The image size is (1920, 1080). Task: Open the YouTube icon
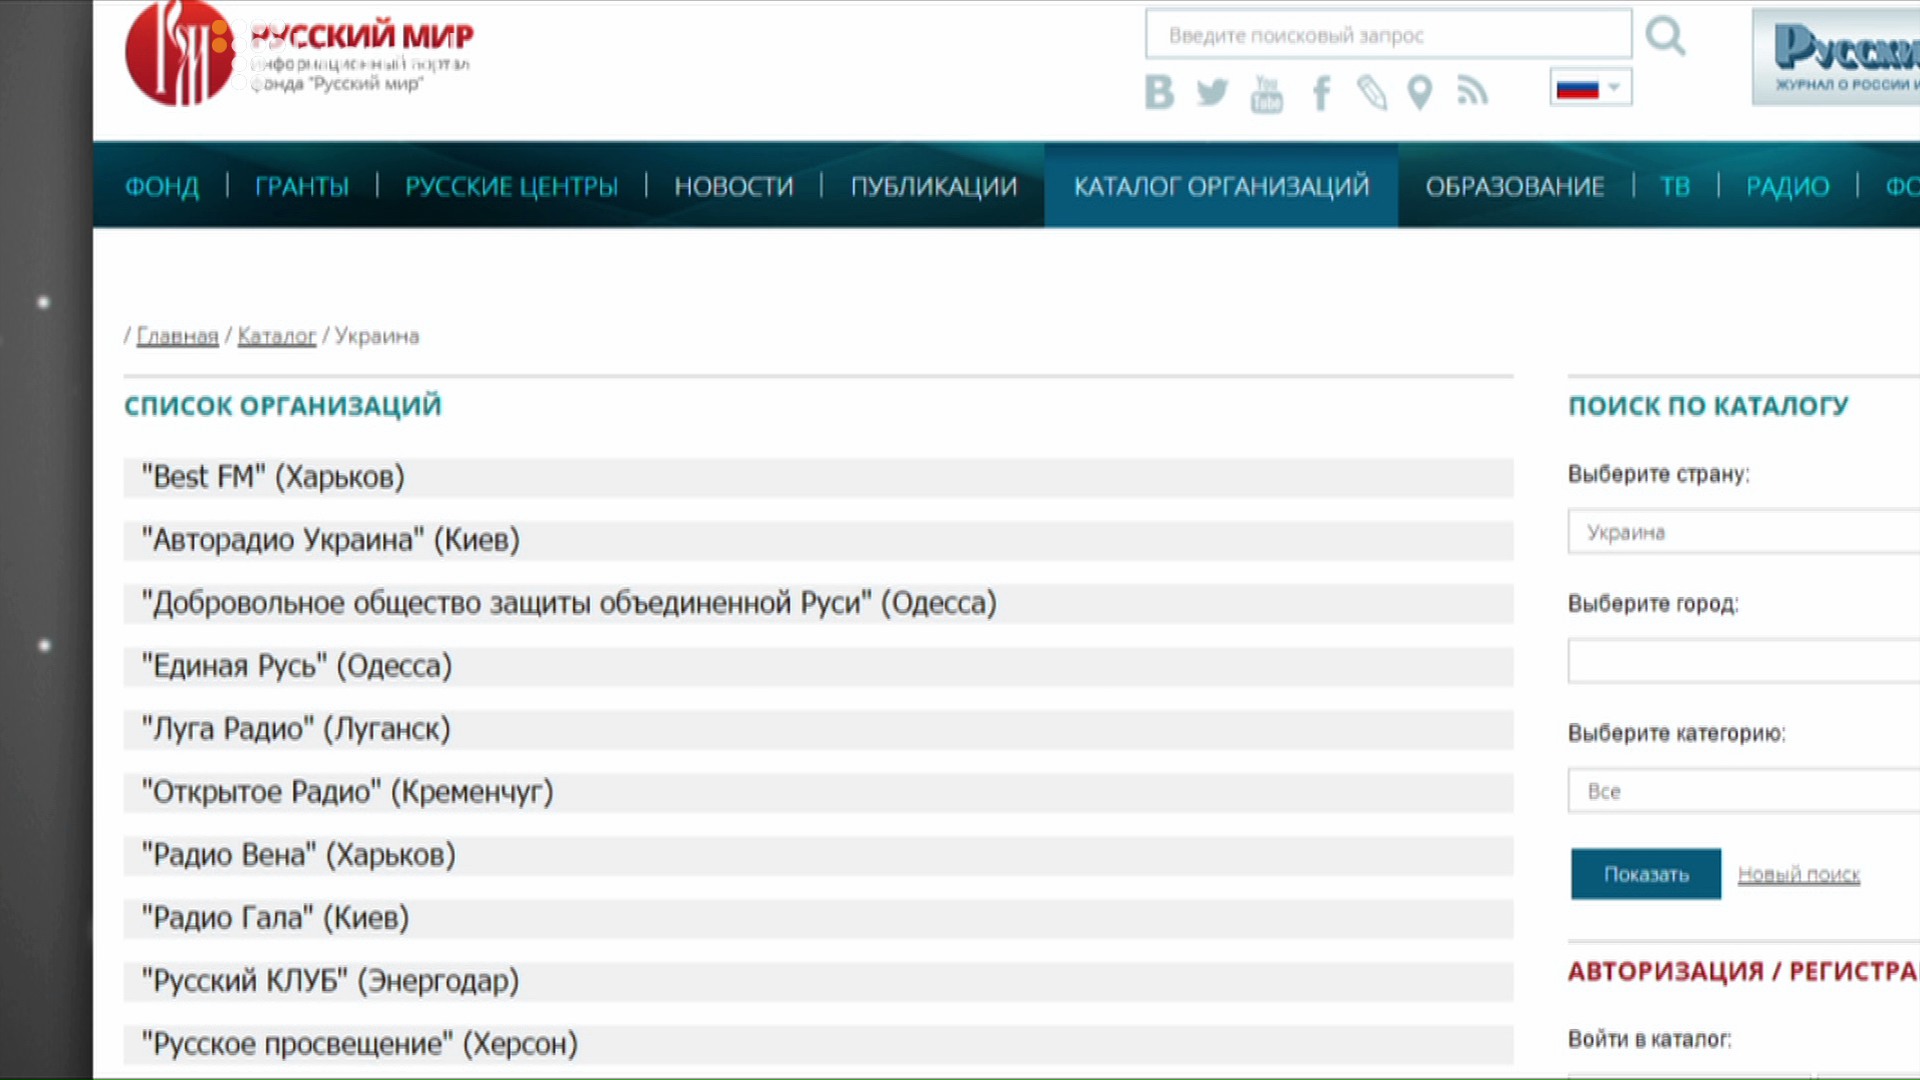click(x=1266, y=93)
